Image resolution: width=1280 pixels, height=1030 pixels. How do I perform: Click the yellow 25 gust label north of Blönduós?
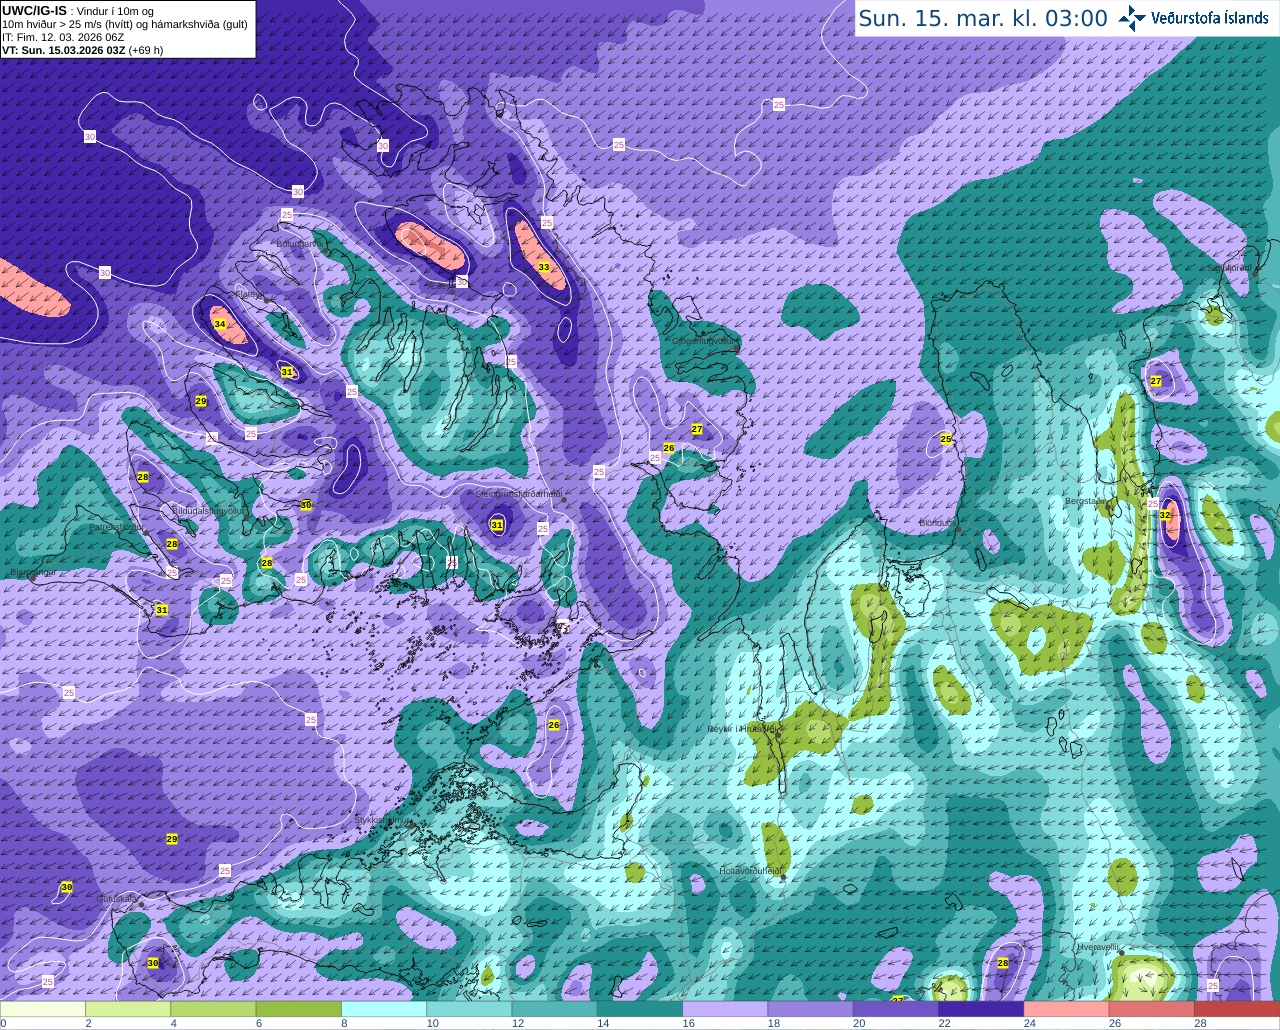coord(946,438)
